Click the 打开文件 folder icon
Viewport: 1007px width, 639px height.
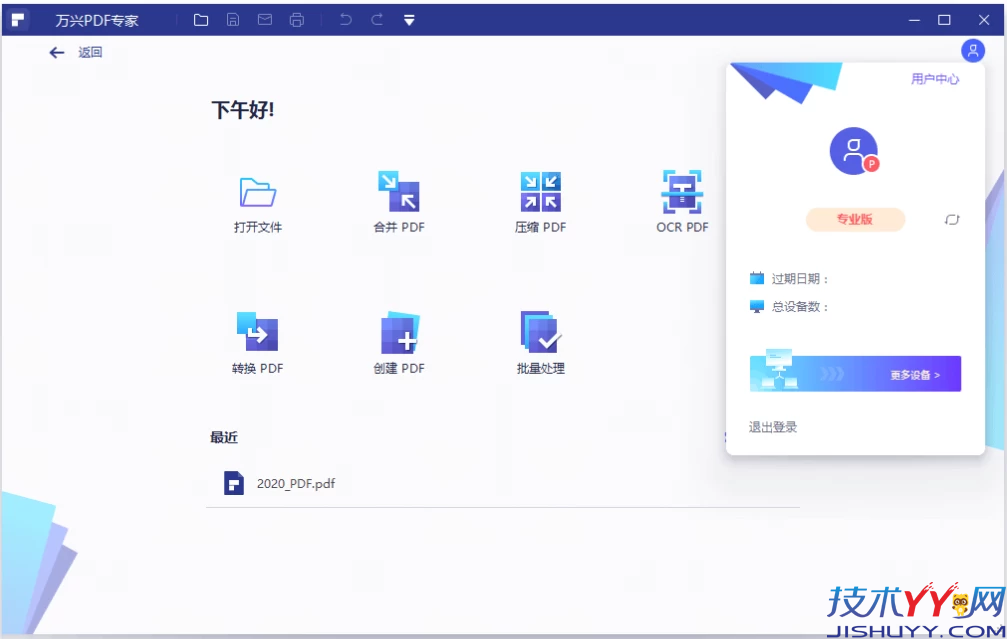coord(256,191)
